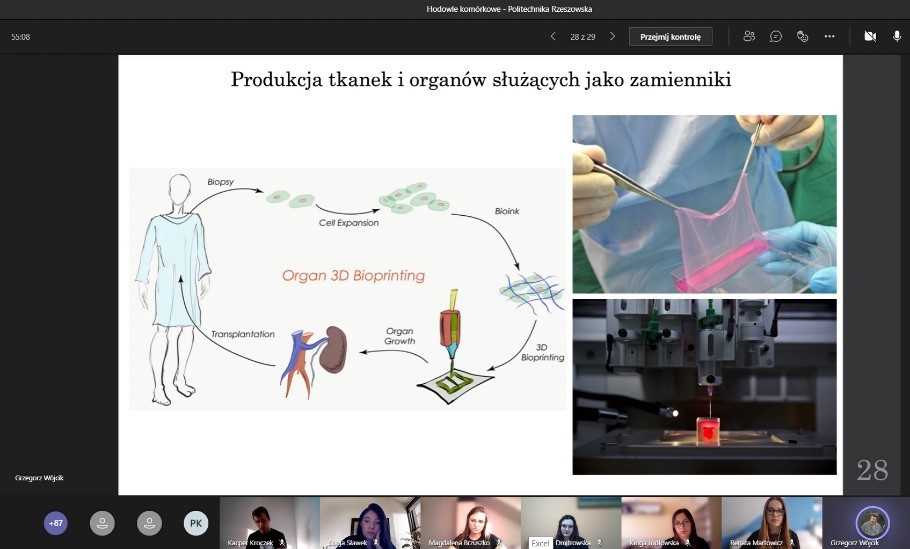Select the PK participant avatar

tap(196, 523)
